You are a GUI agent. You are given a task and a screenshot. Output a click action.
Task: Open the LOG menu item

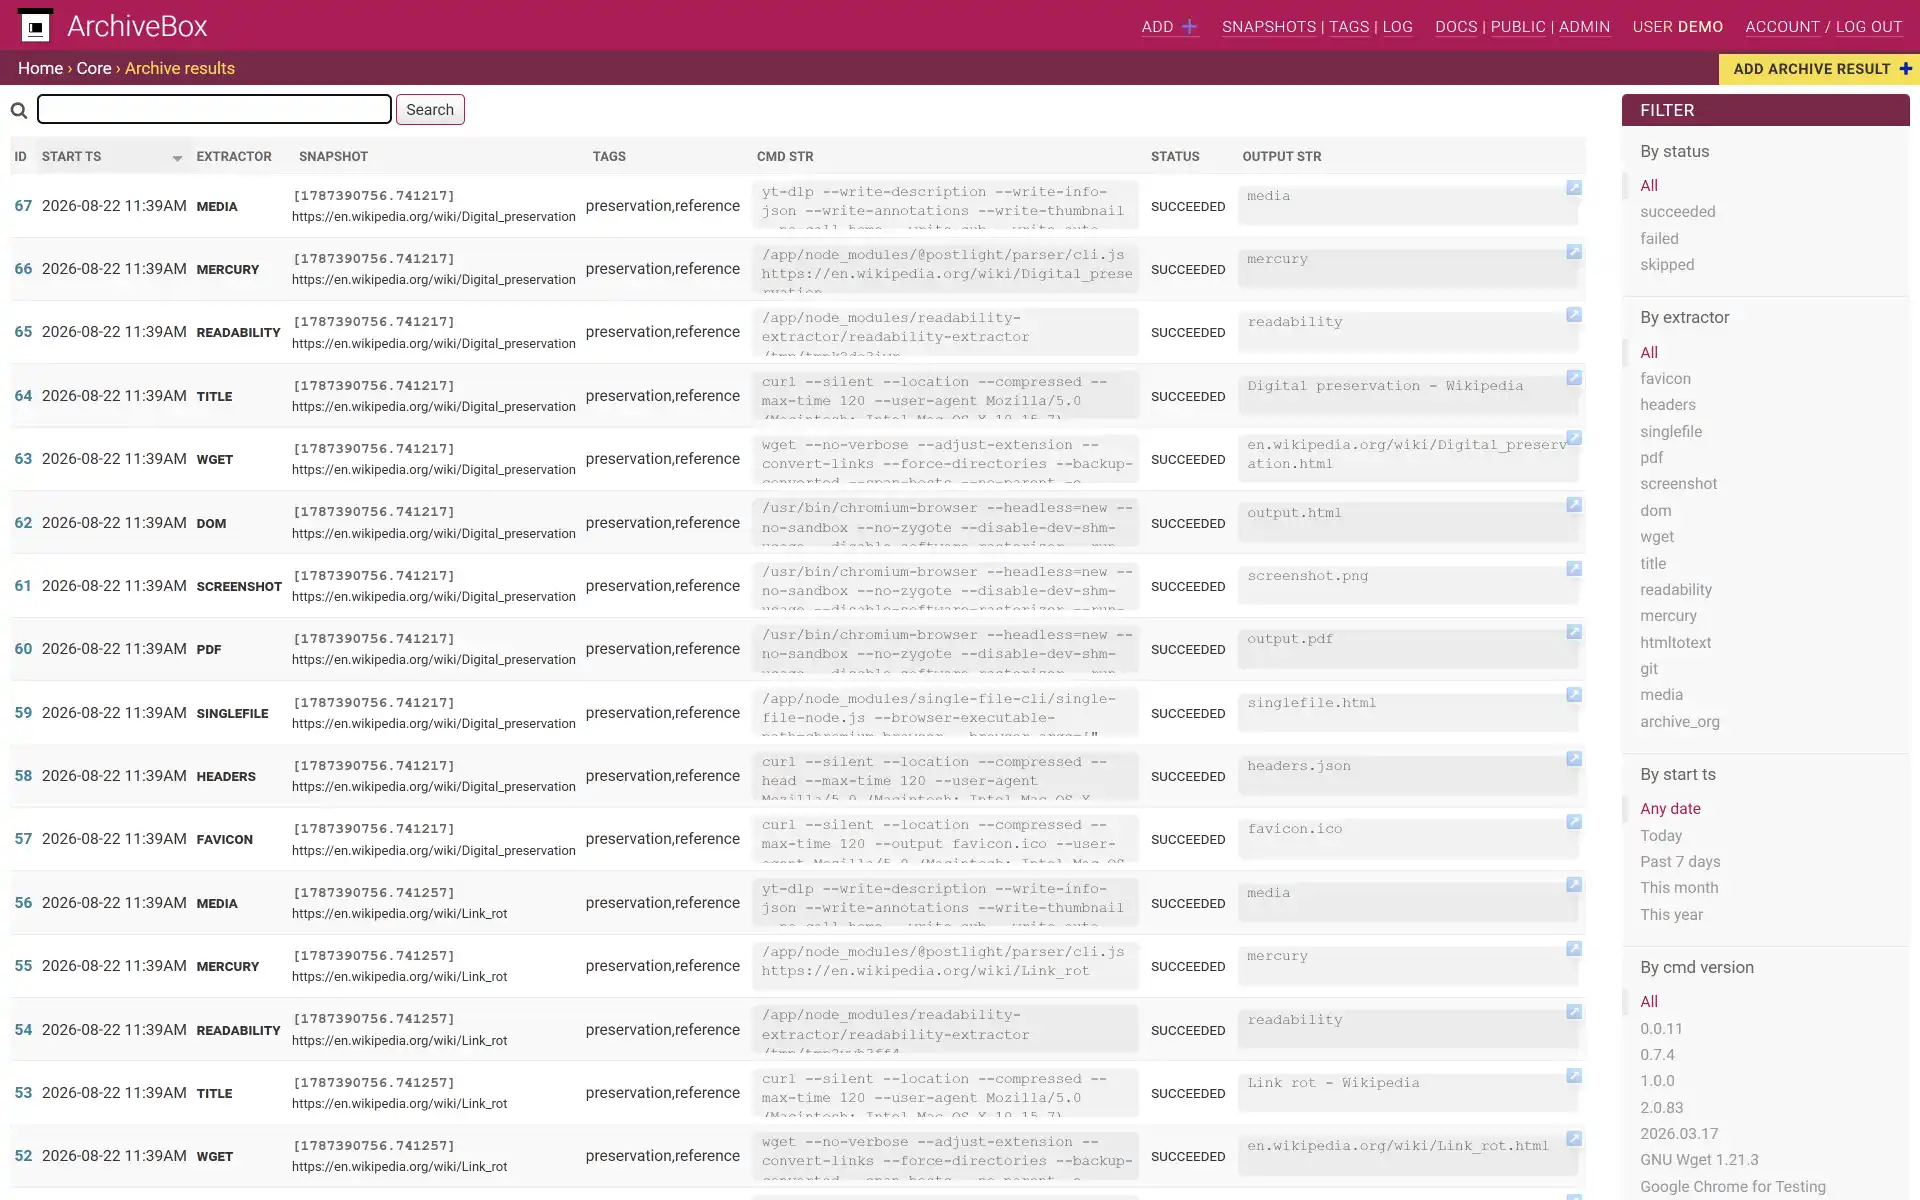pos(1398,27)
